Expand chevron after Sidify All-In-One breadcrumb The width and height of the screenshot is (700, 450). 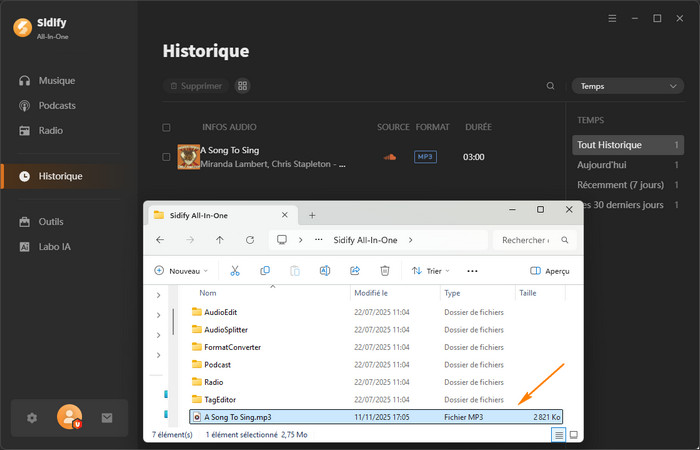[x=410, y=240]
